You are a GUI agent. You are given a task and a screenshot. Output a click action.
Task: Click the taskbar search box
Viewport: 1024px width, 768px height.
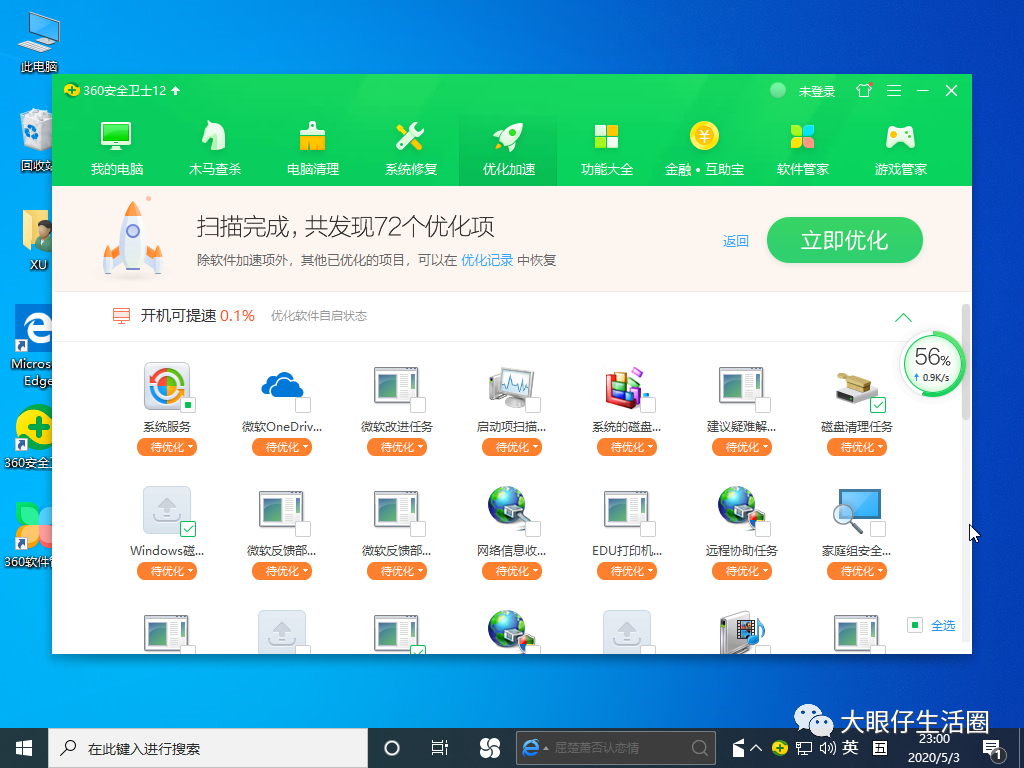[208, 748]
